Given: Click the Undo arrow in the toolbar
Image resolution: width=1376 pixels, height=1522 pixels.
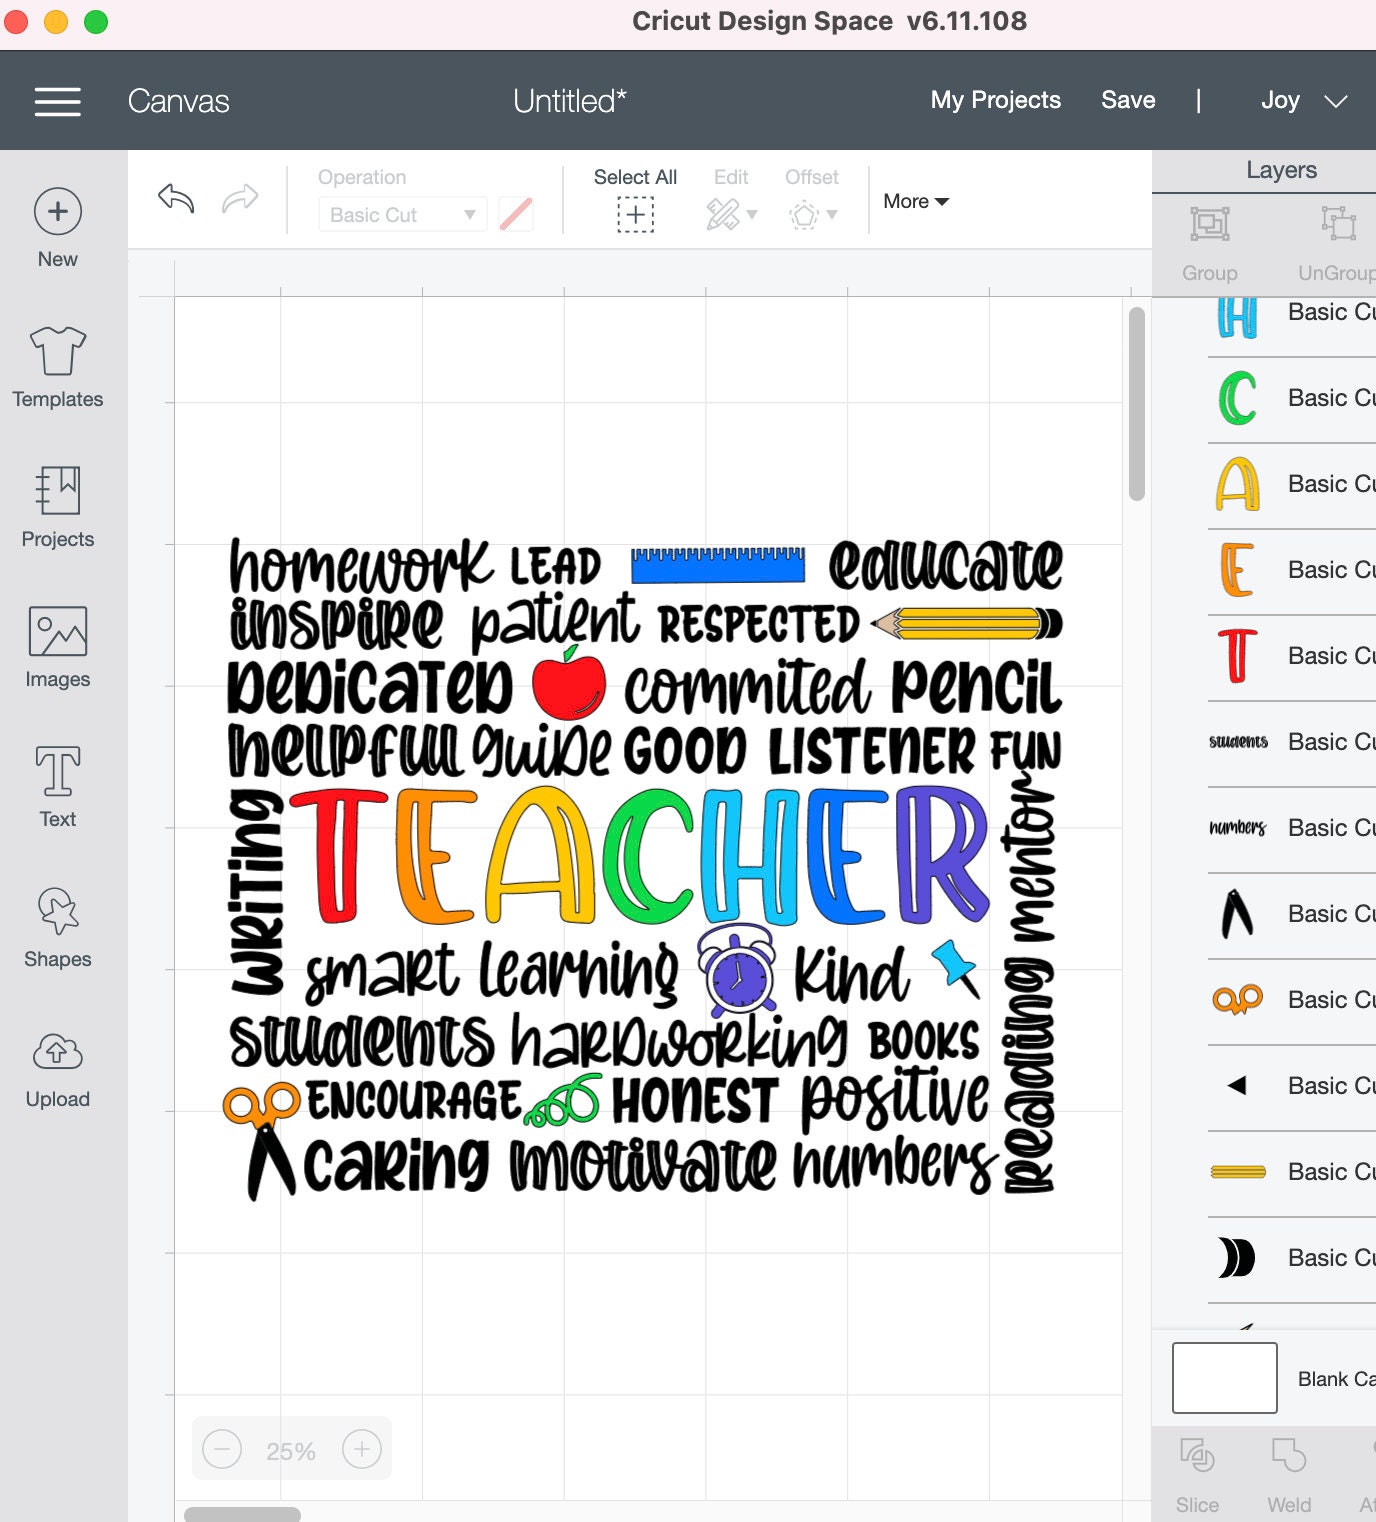Looking at the screenshot, I should 174,199.
